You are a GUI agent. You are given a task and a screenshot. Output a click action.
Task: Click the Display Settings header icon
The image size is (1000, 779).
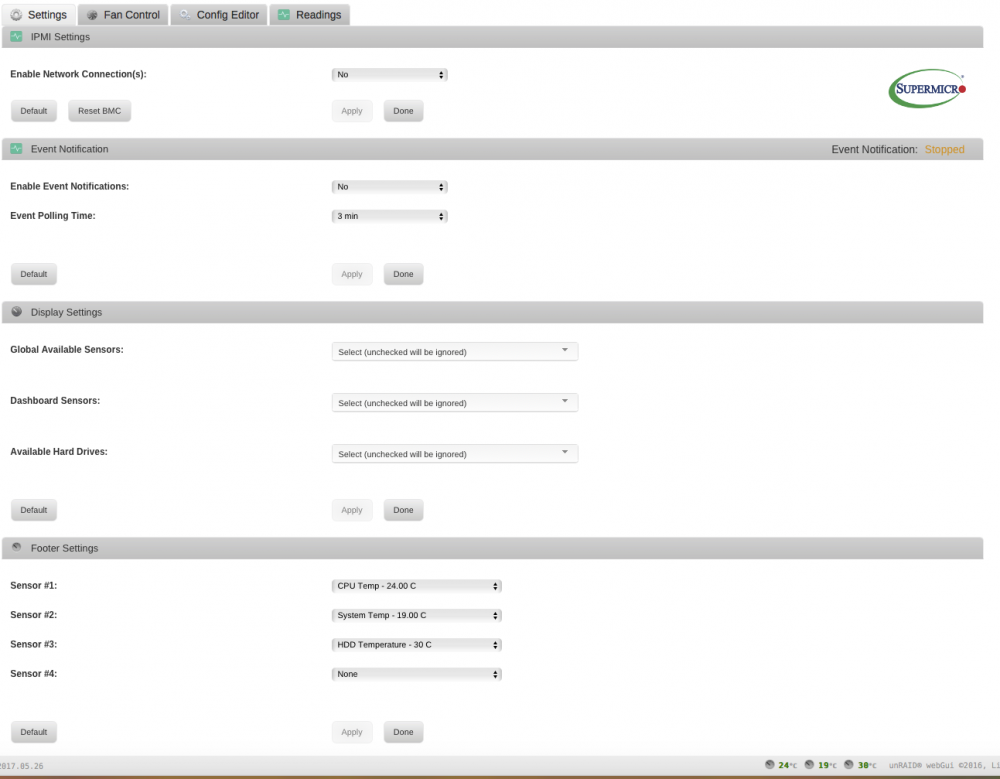pyautogui.click(x=17, y=311)
